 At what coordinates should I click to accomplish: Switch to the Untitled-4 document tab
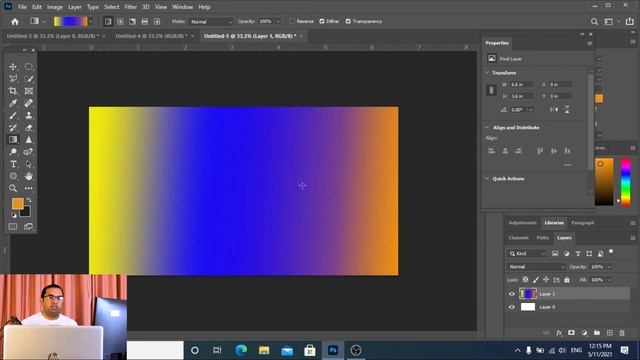coord(151,36)
